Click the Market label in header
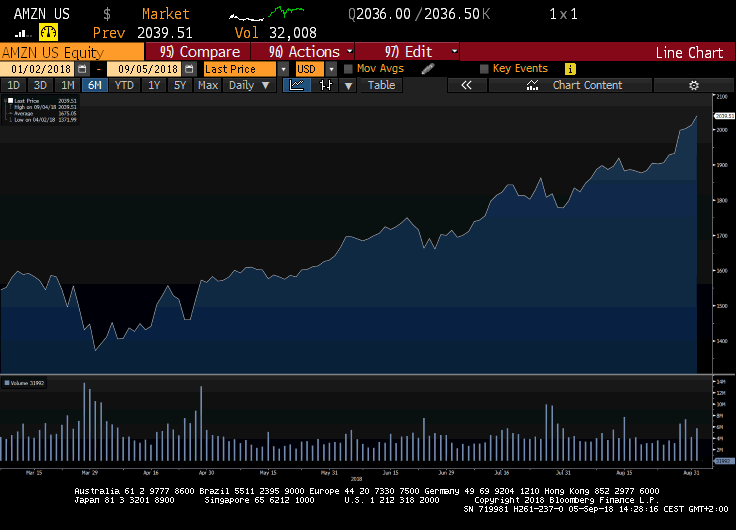 coord(166,14)
